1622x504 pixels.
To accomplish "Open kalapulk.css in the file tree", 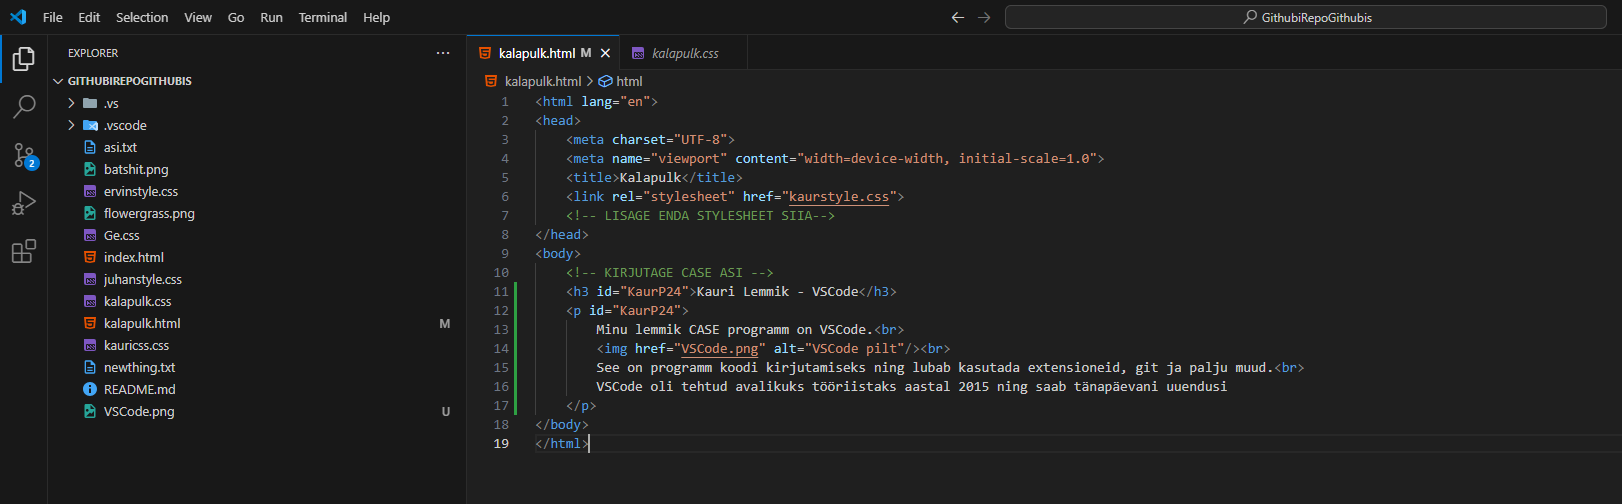I will [x=137, y=301].
